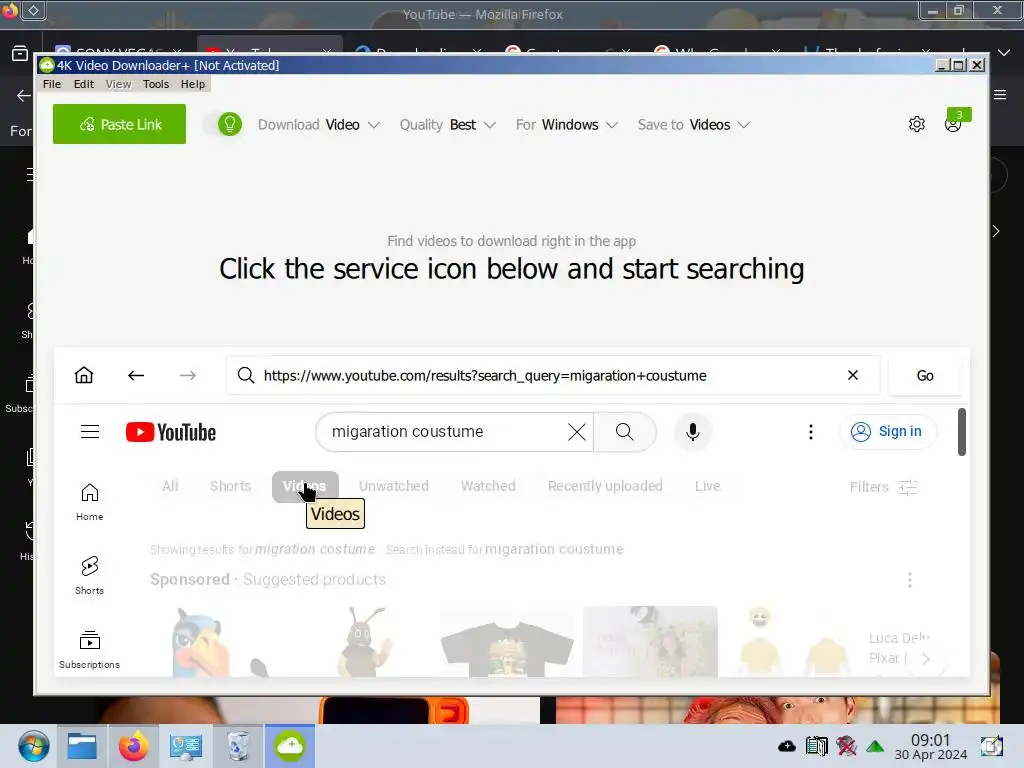
Task: Open the View menu
Action: pyautogui.click(x=118, y=84)
